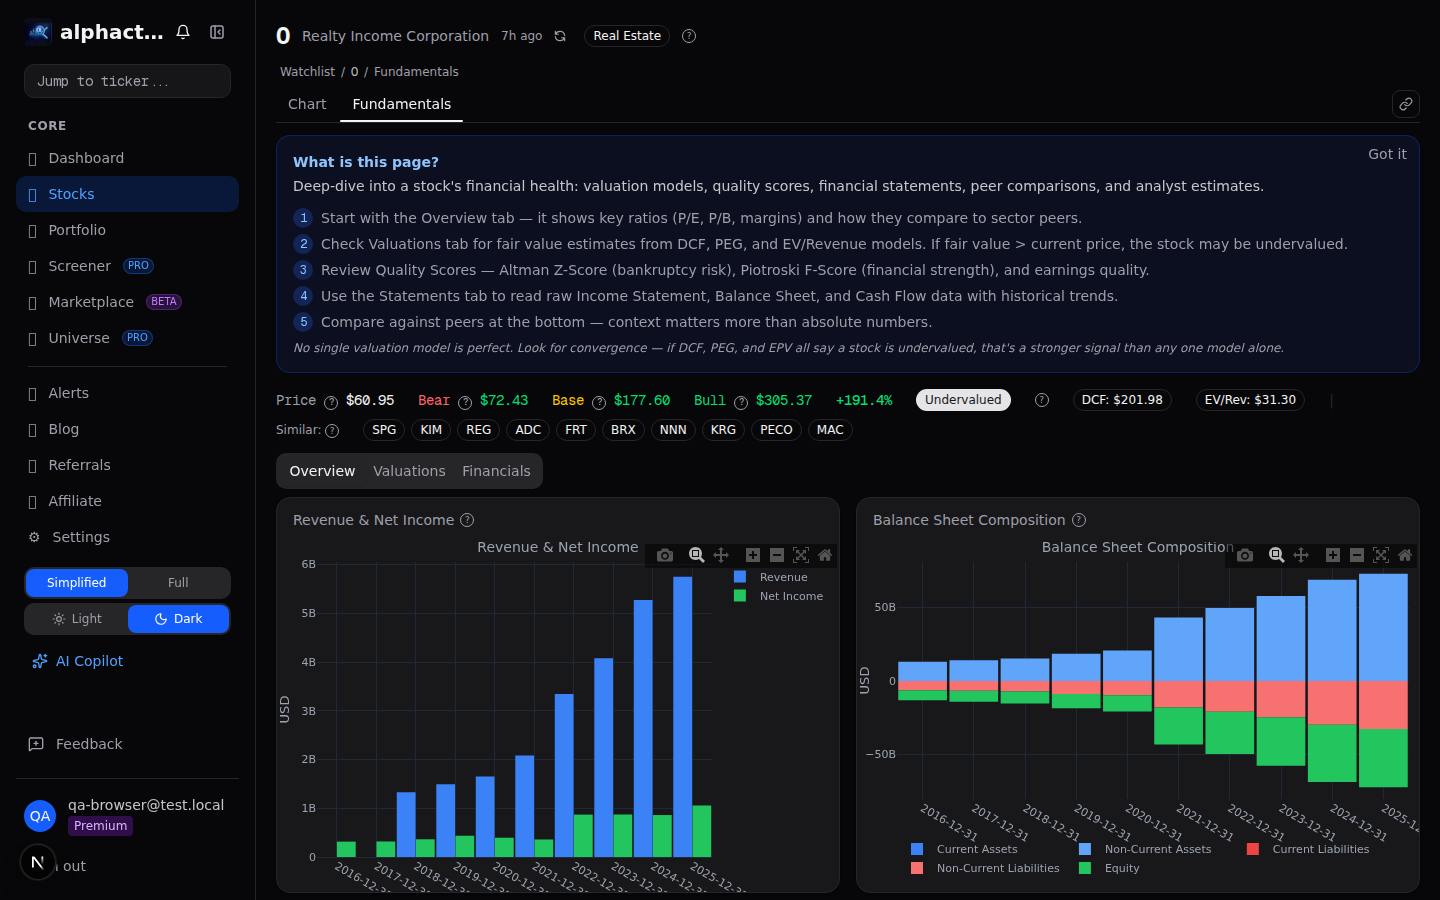
Task: Zoom in on the Revenue & Net Income chart
Action: [x=752, y=555]
